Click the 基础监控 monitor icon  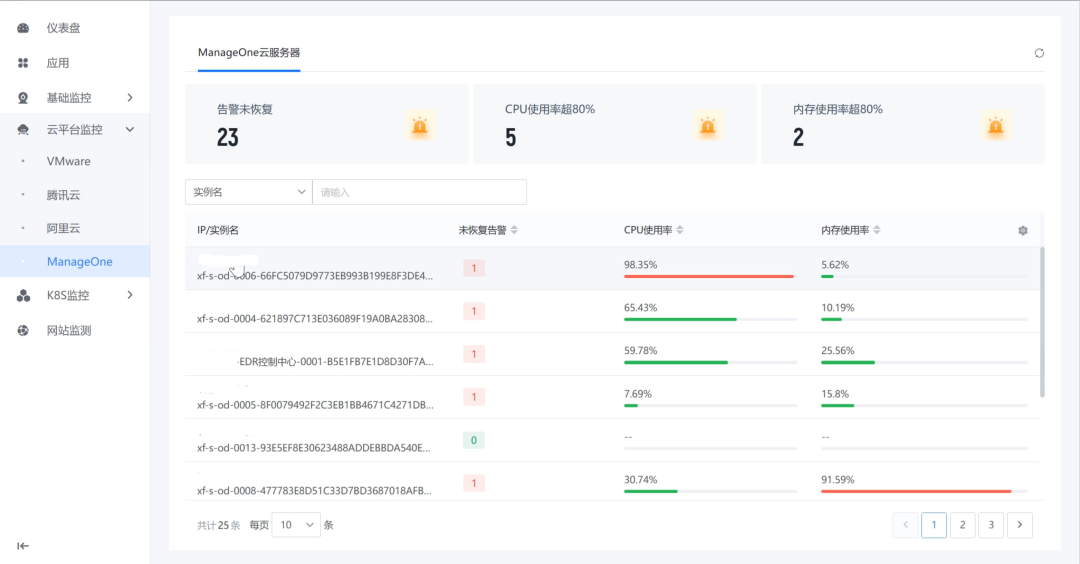pyautogui.click(x=23, y=98)
